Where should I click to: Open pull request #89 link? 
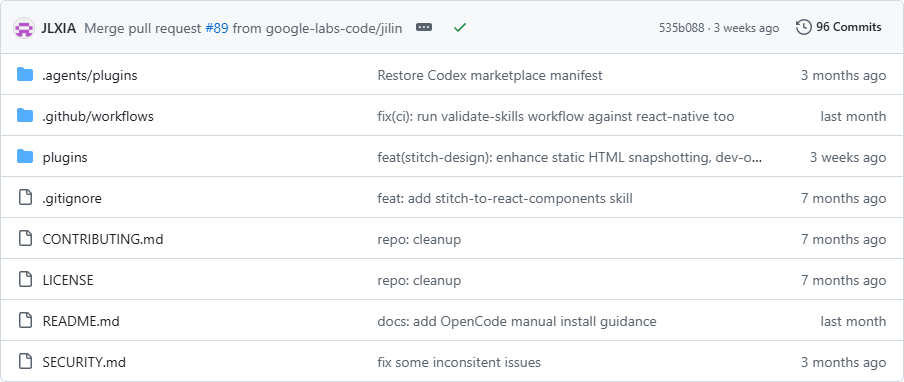tap(217, 28)
